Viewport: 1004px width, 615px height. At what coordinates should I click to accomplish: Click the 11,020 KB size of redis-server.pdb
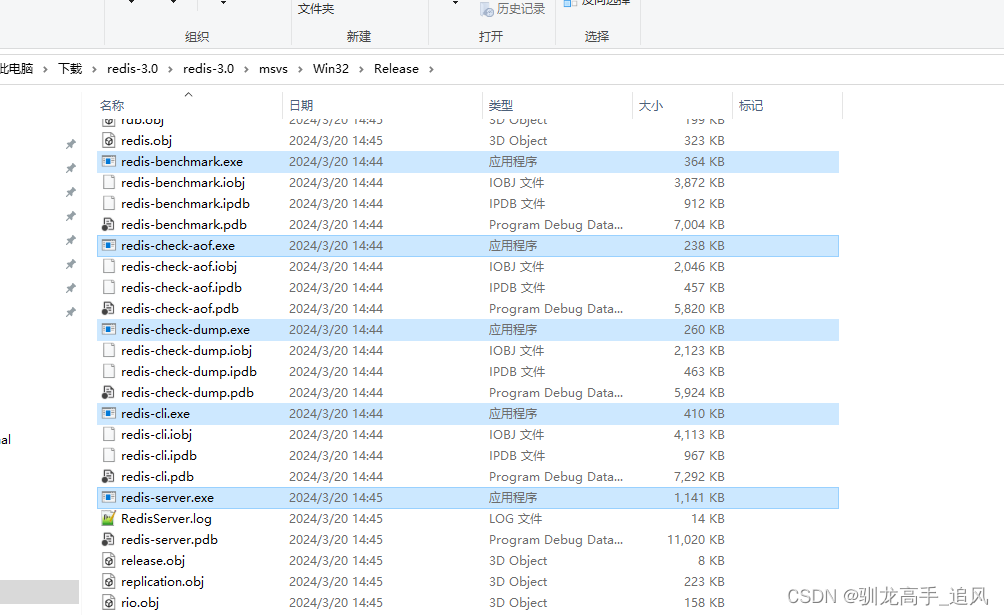(x=695, y=539)
